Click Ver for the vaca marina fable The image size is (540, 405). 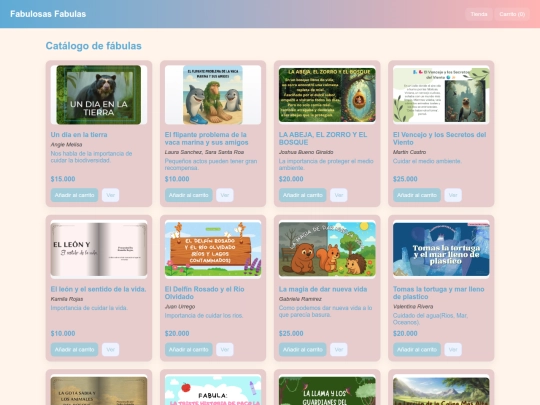pyautogui.click(x=225, y=195)
